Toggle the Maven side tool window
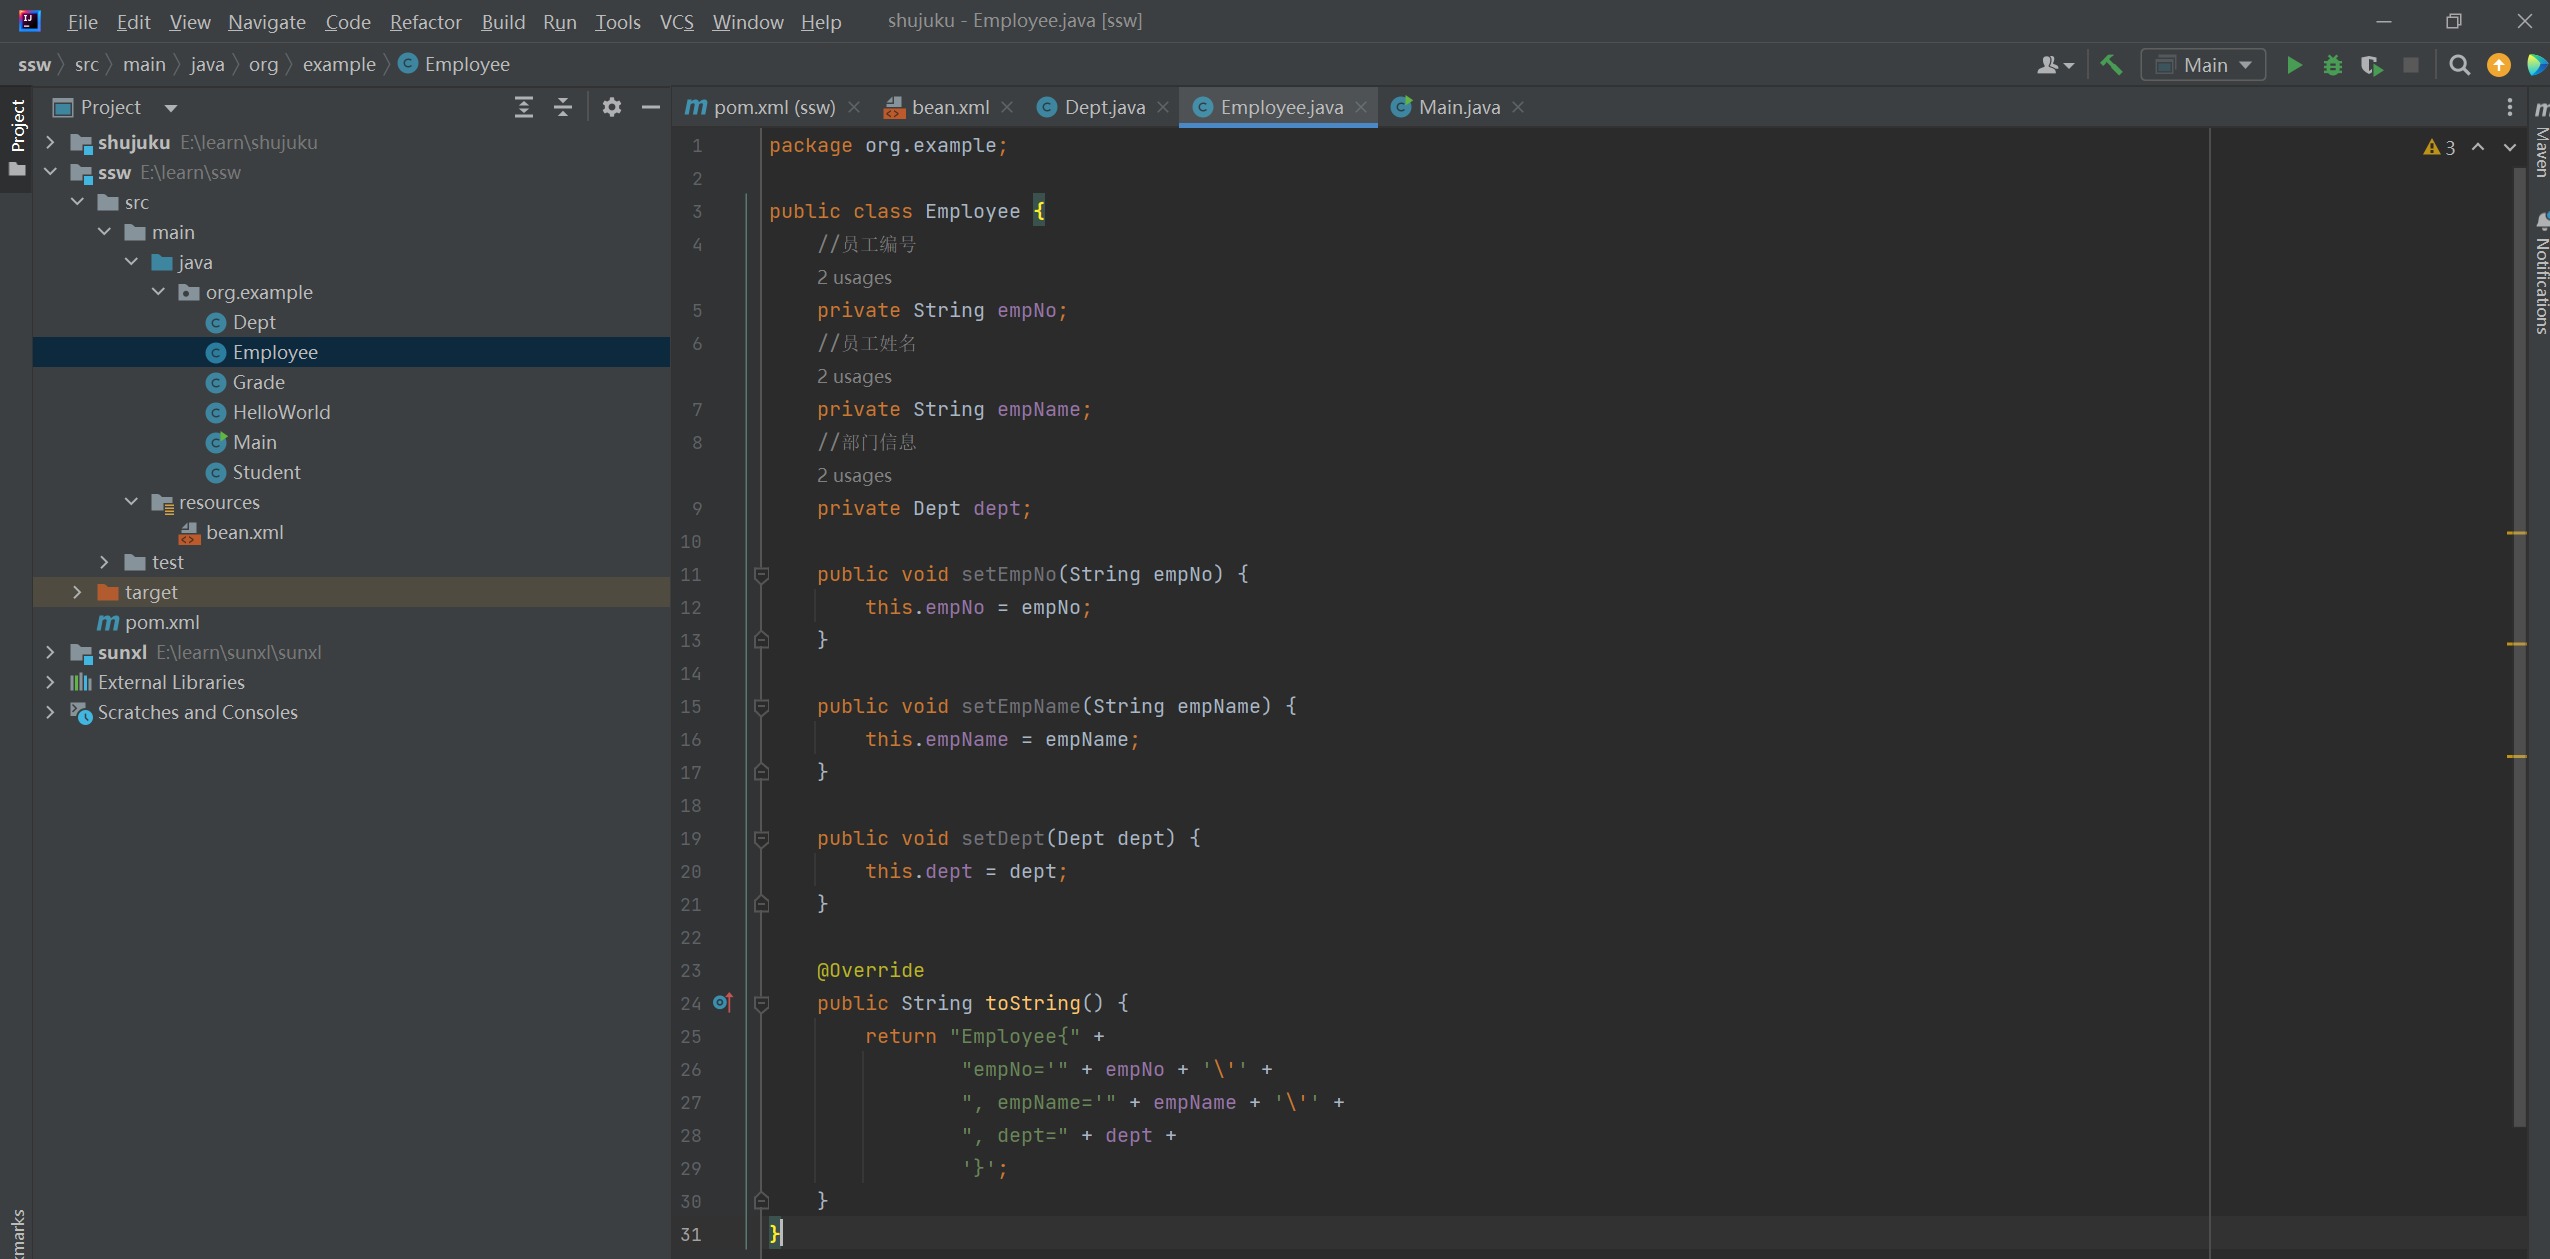Image resolution: width=2550 pixels, height=1259 pixels. [x=2540, y=140]
